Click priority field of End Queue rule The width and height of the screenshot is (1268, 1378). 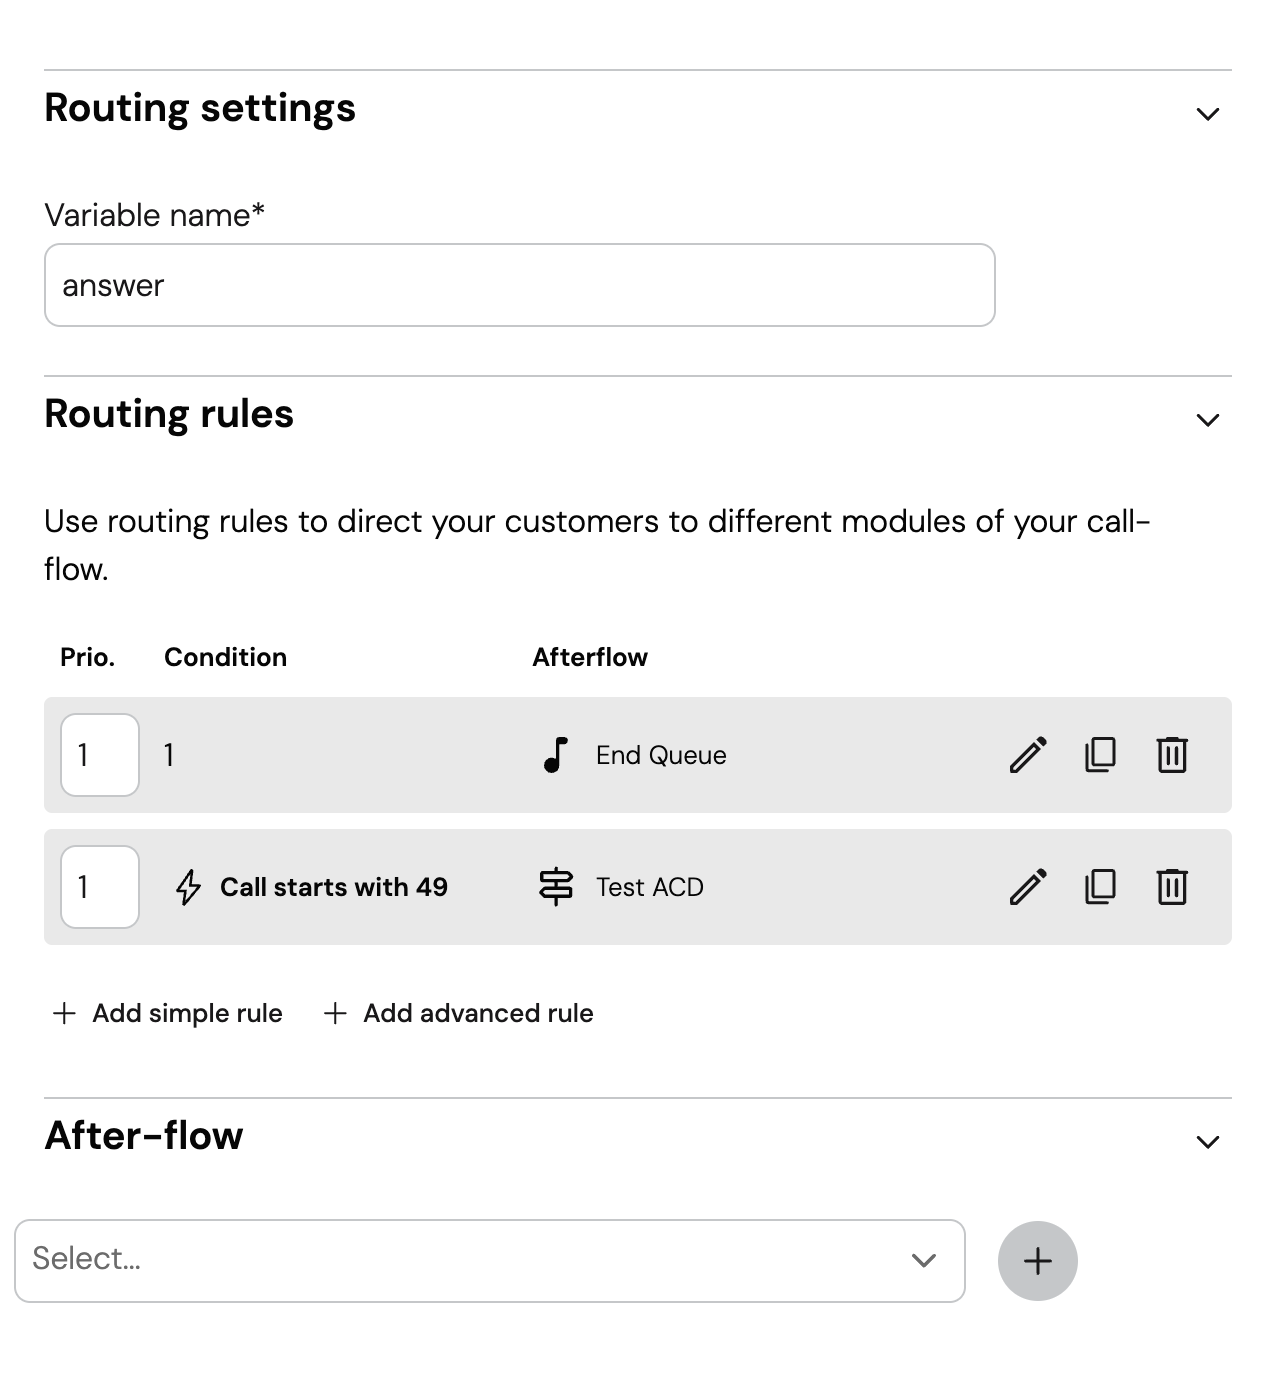[x=100, y=755]
